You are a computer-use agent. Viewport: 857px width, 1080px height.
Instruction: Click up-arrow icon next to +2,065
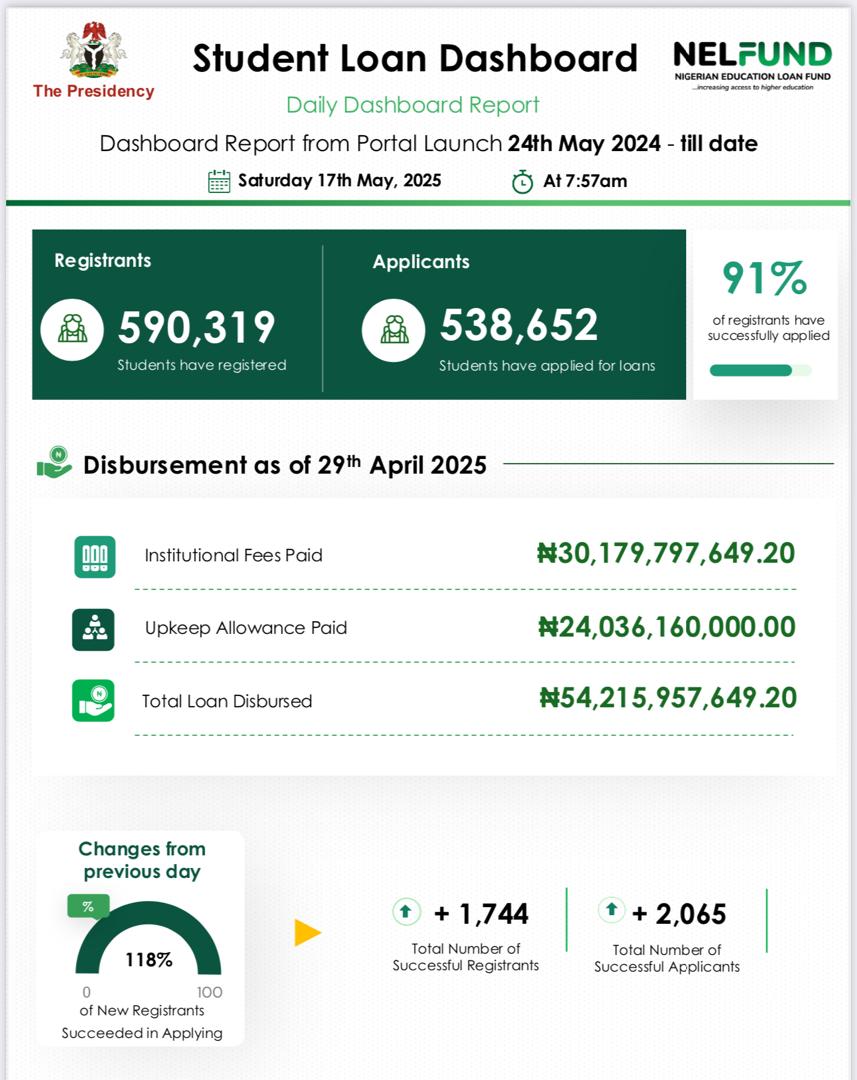[611, 911]
